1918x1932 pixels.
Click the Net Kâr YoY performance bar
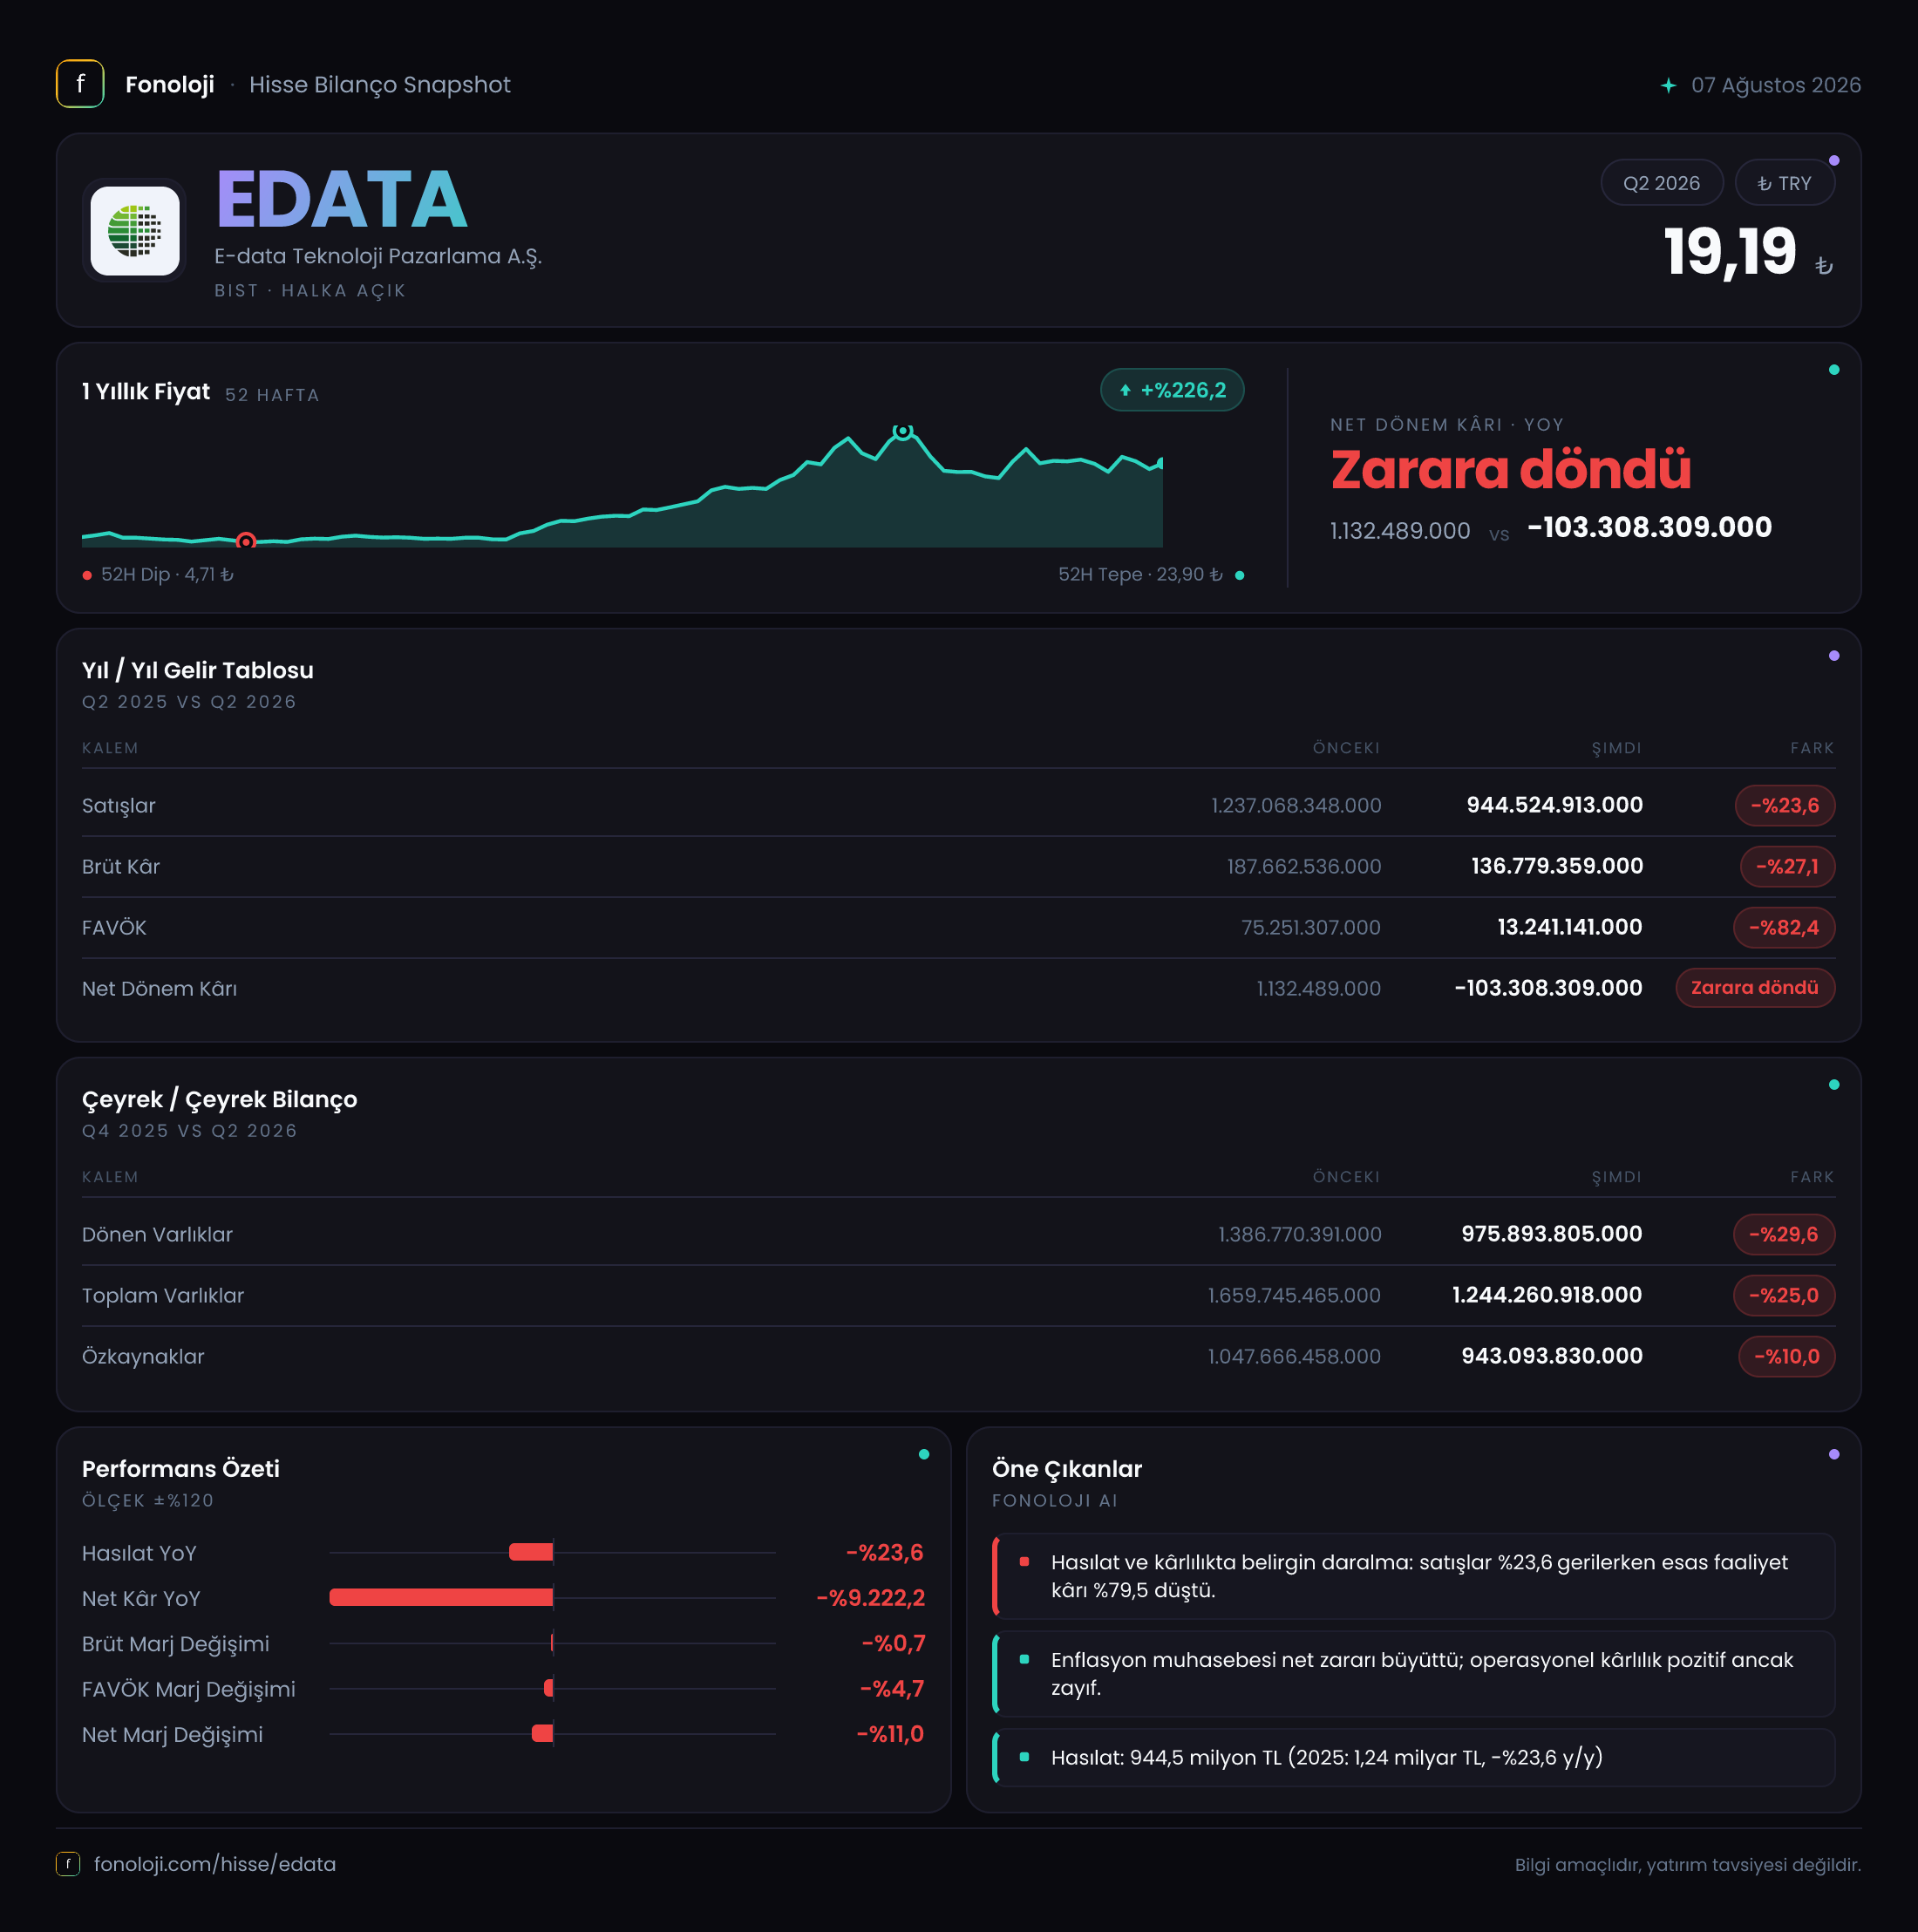tap(441, 1598)
